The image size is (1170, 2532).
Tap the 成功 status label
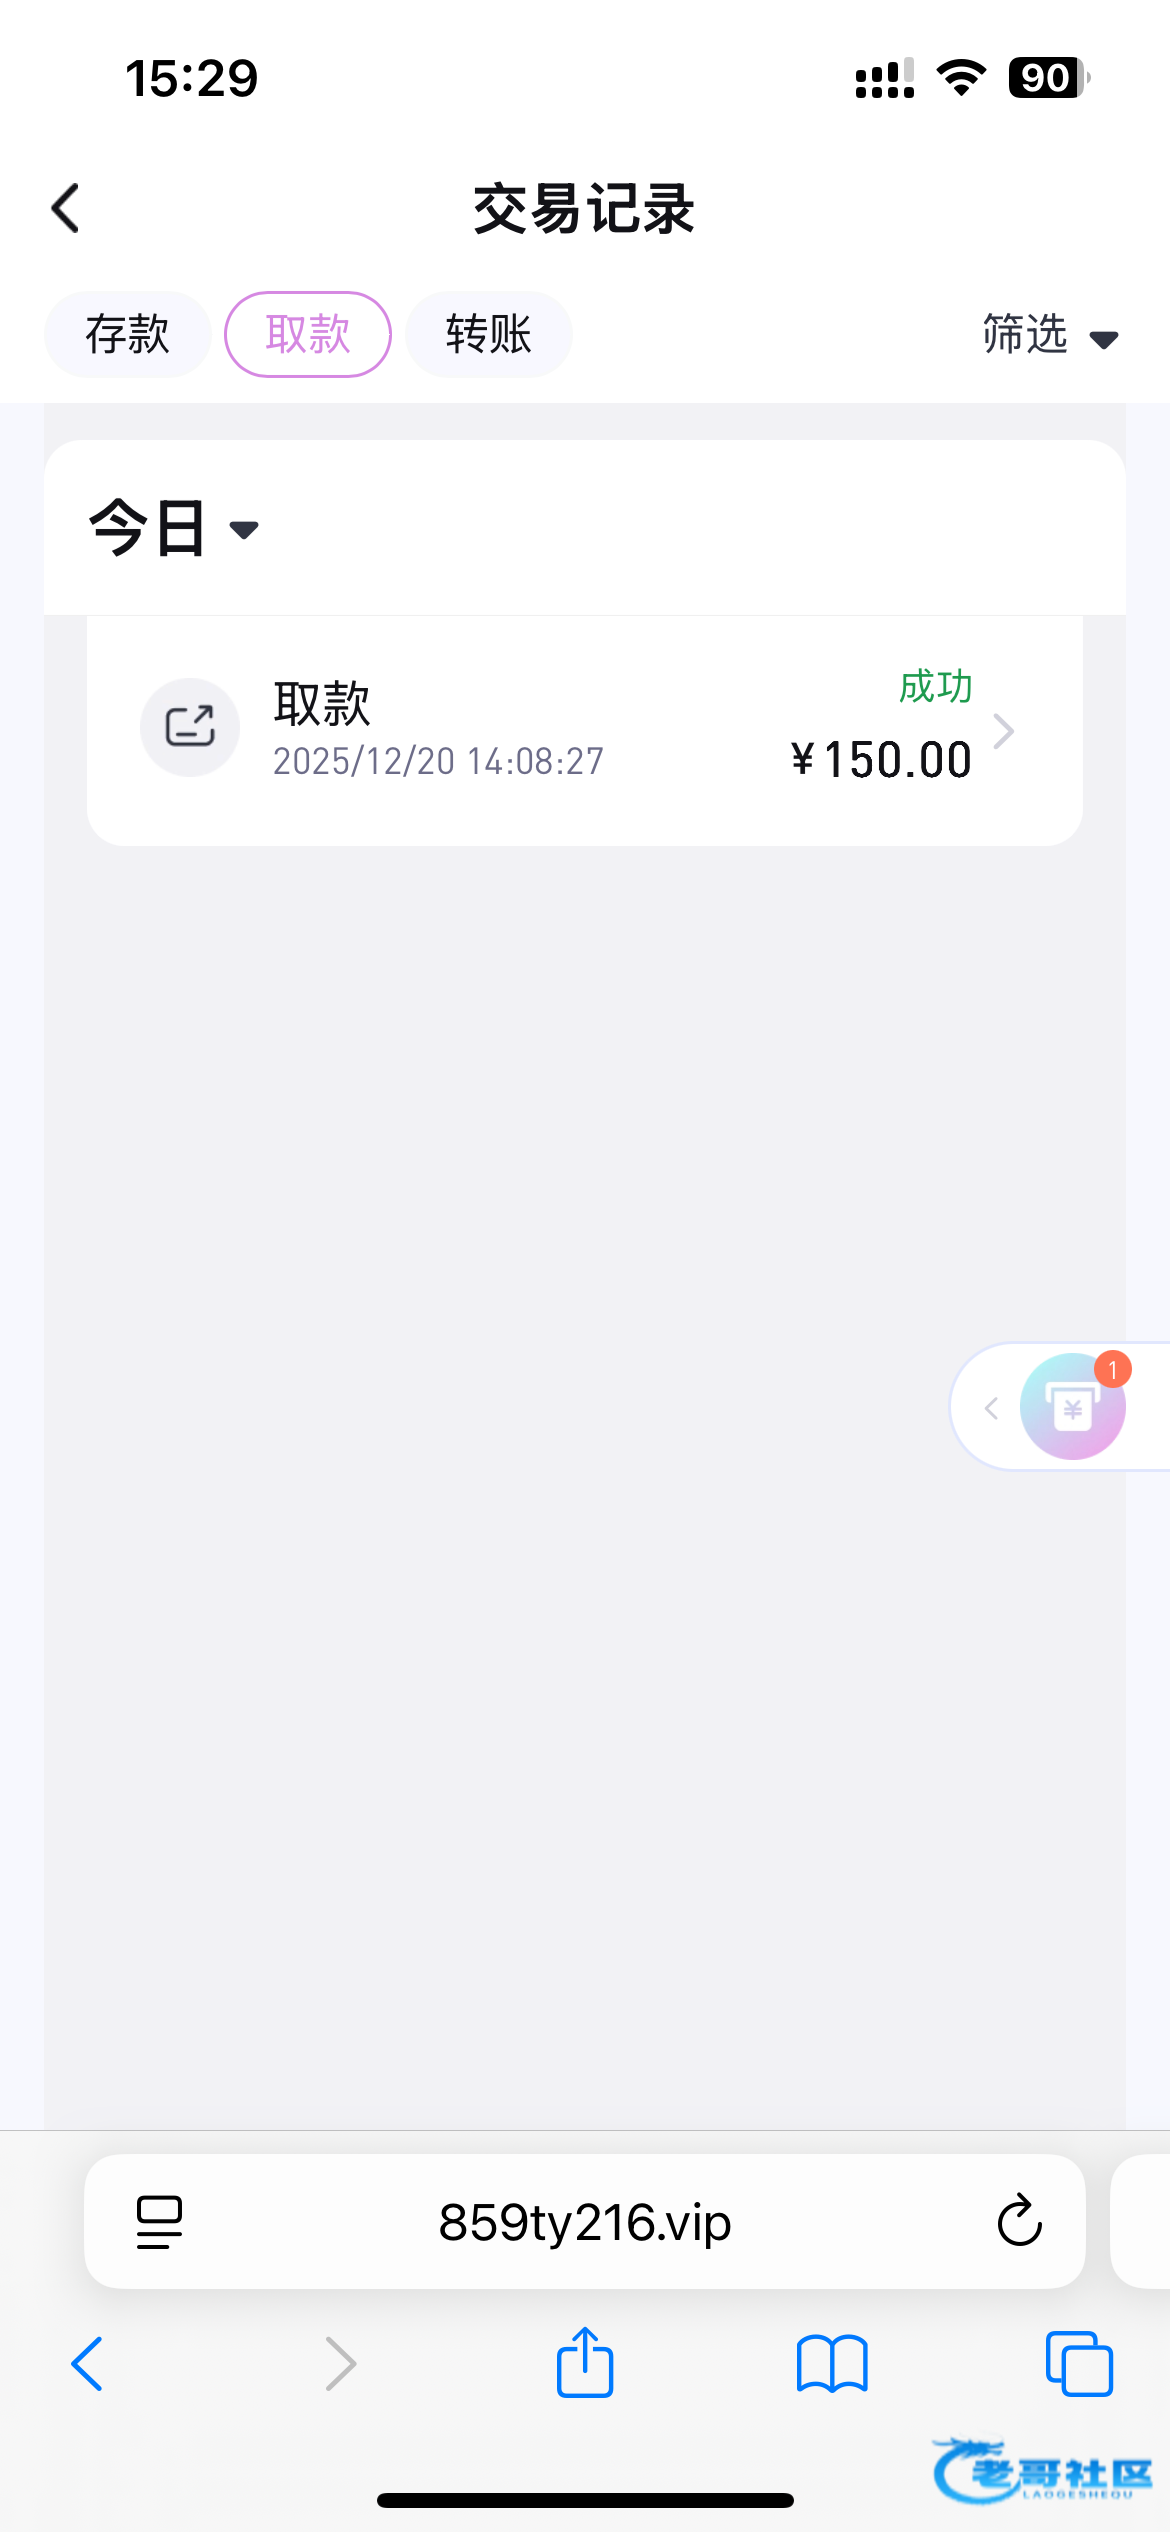(x=935, y=687)
